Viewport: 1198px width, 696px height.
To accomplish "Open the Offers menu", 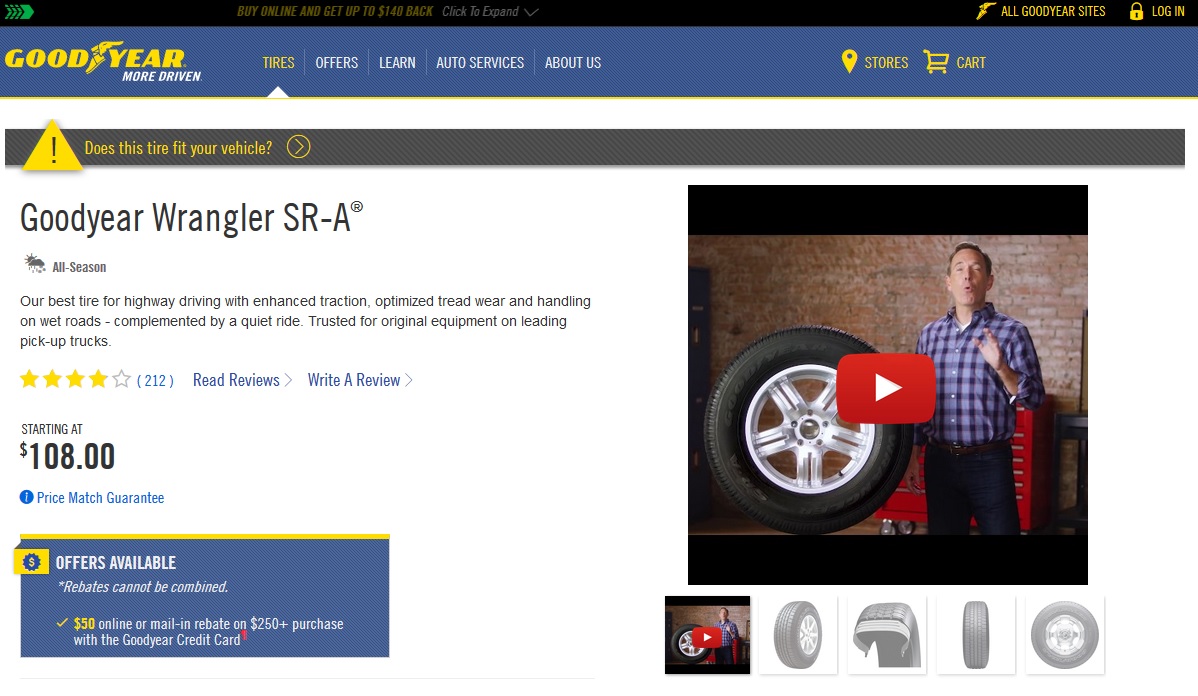I will pos(337,63).
